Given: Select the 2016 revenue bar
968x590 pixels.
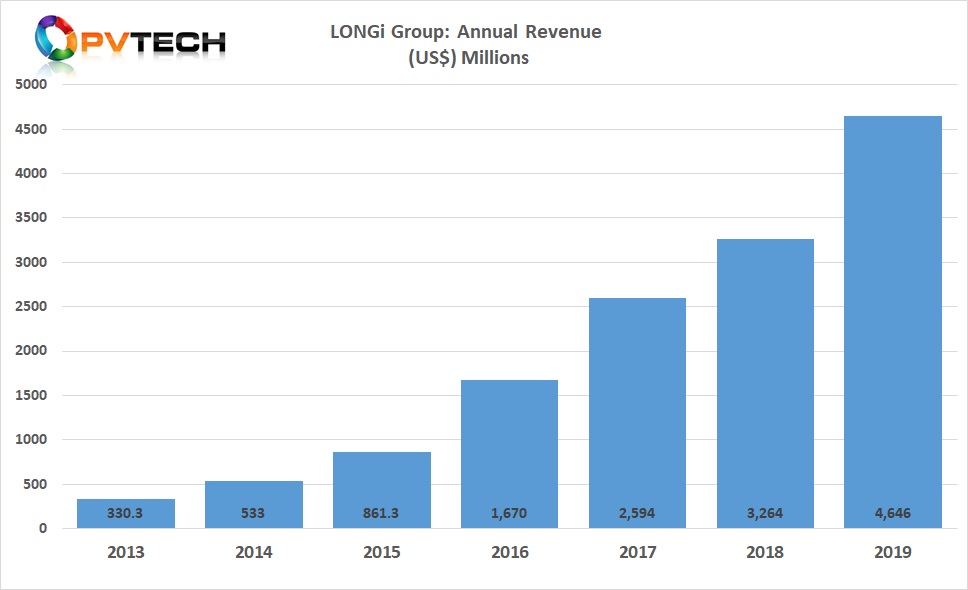Looking at the screenshot, I should (509, 454).
